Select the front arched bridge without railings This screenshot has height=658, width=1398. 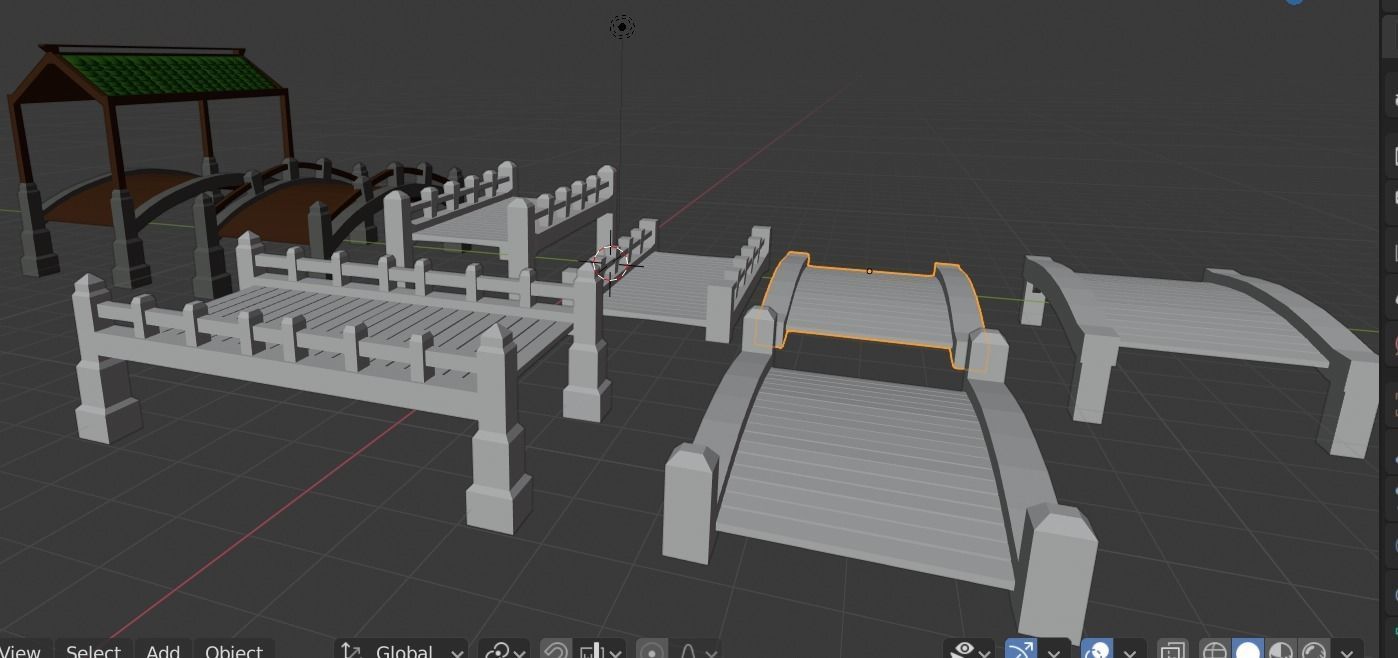pyautogui.click(x=870, y=460)
